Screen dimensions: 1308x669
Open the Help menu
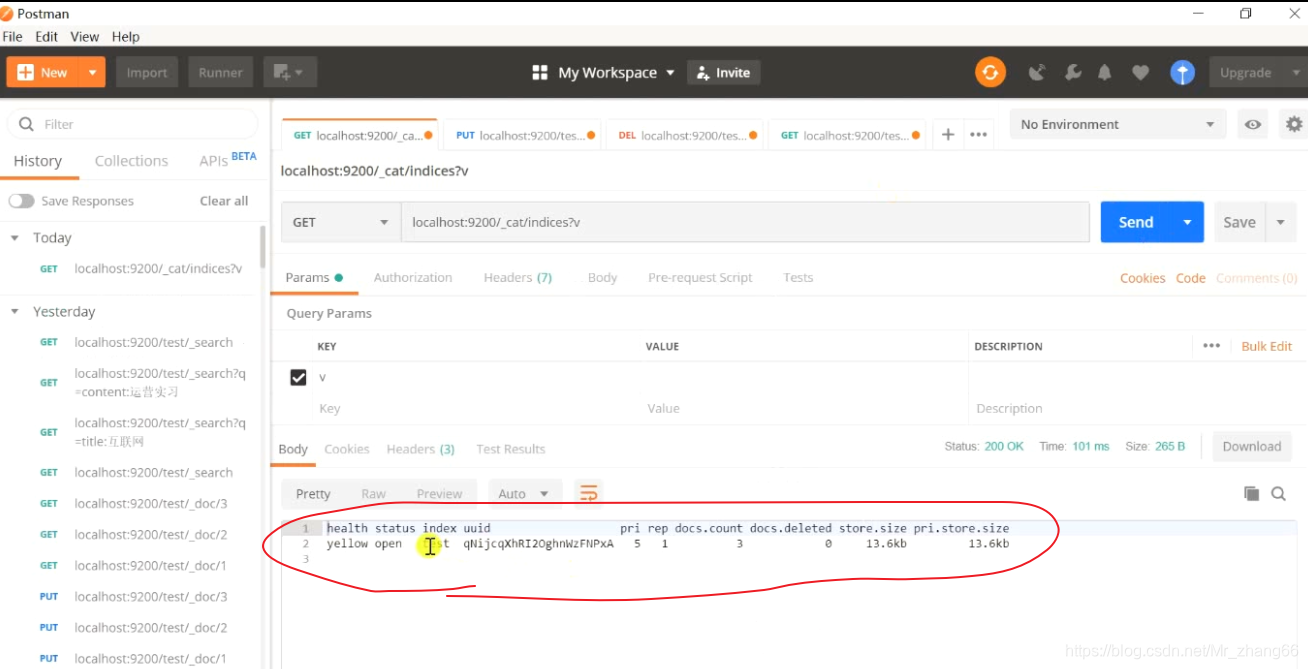pos(126,36)
